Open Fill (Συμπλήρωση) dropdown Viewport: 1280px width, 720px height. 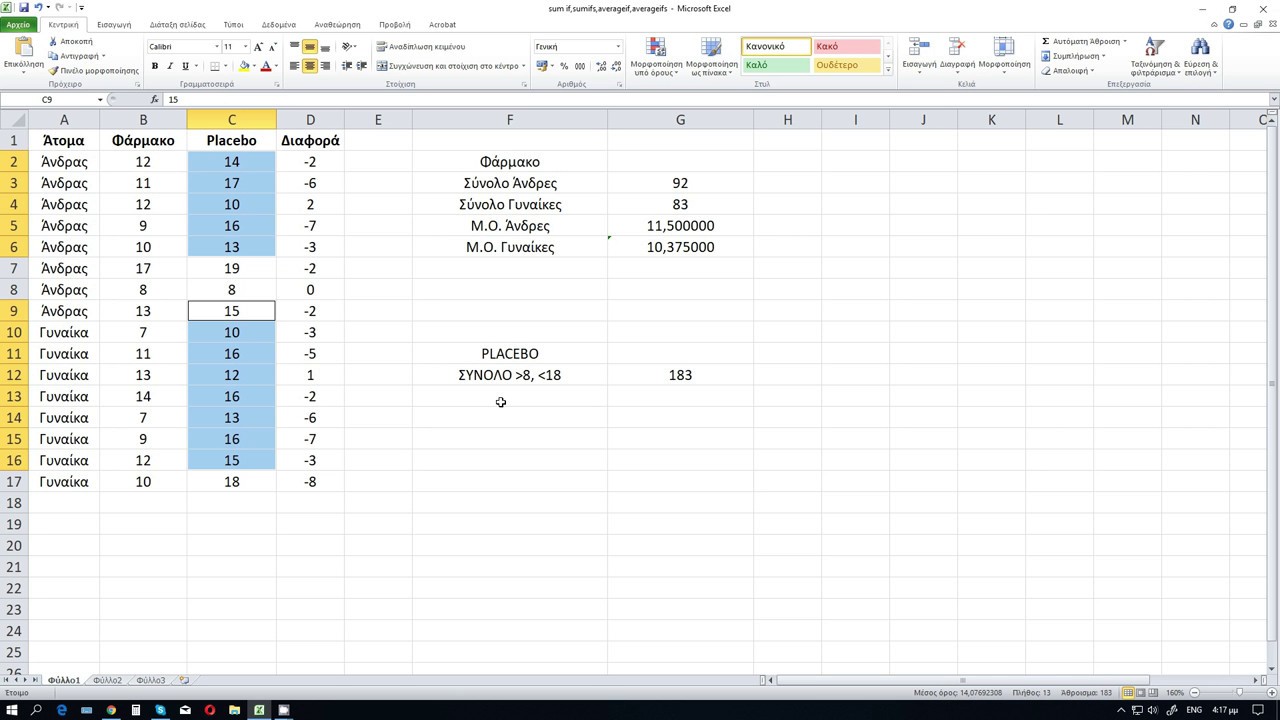pyautogui.click(x=1073, y=56)
